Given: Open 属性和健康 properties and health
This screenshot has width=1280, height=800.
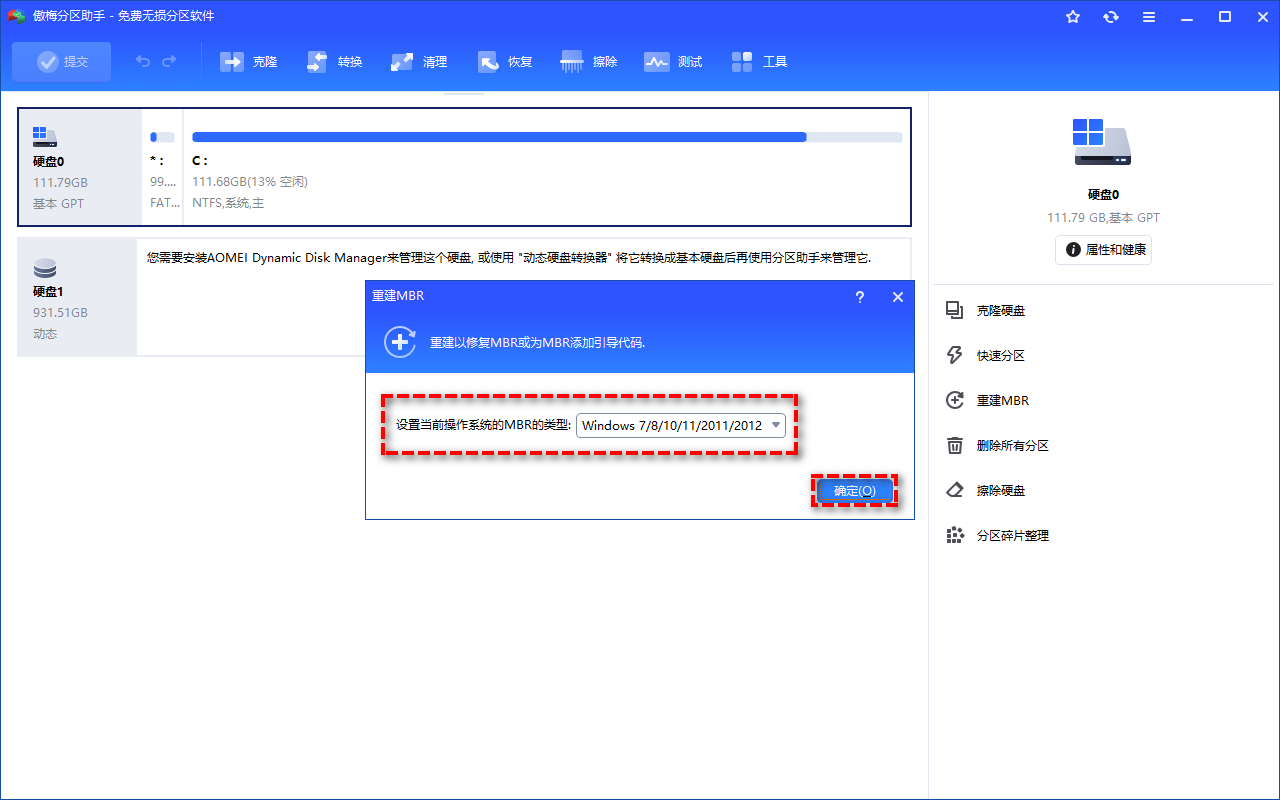Looking at the screenshot, I should pyautogui.click(x=1103, y=250).
